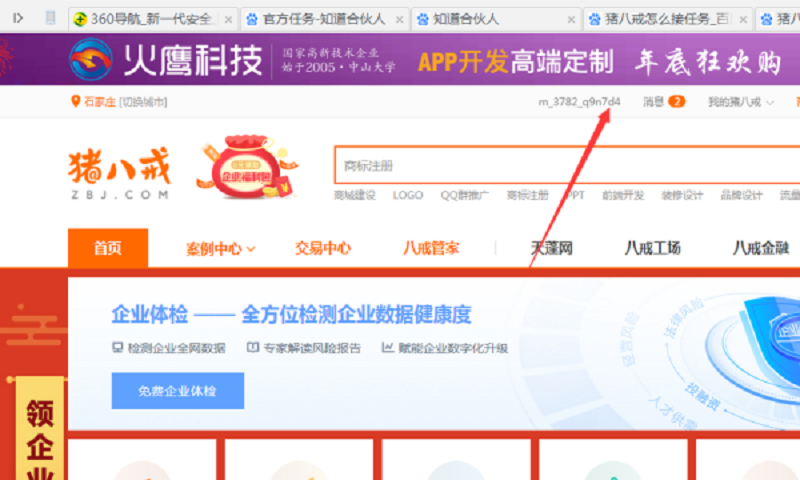Click the 石家庄 city name

pyautogui.click(x=99, y=102)
